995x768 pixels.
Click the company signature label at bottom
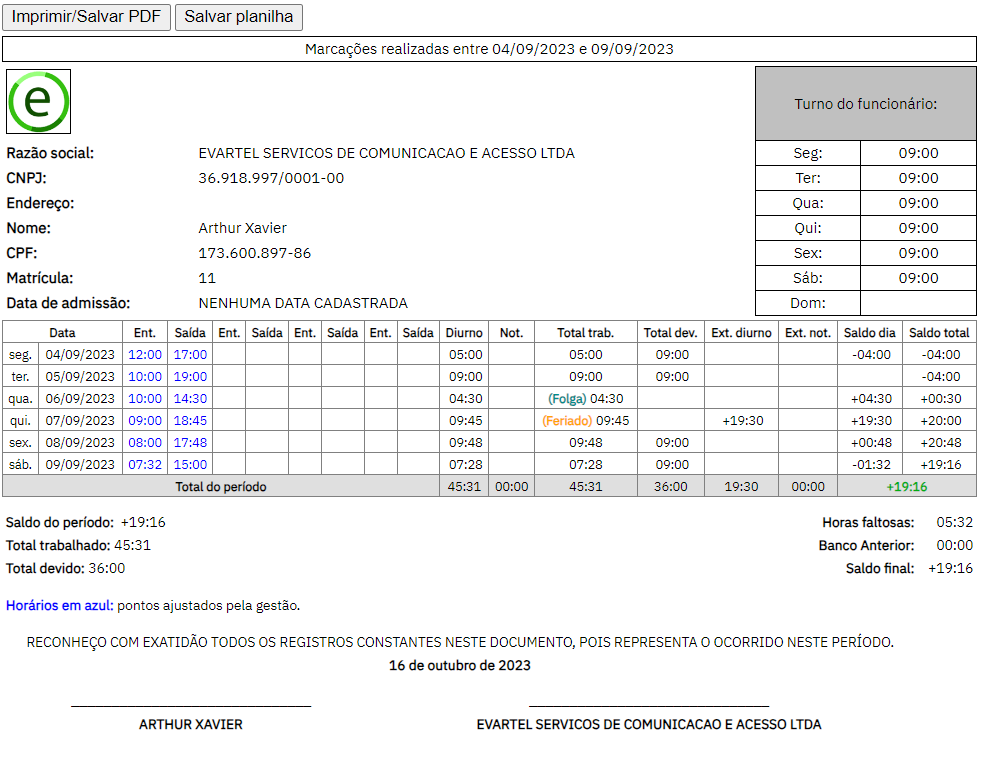[x=649, y=724]
